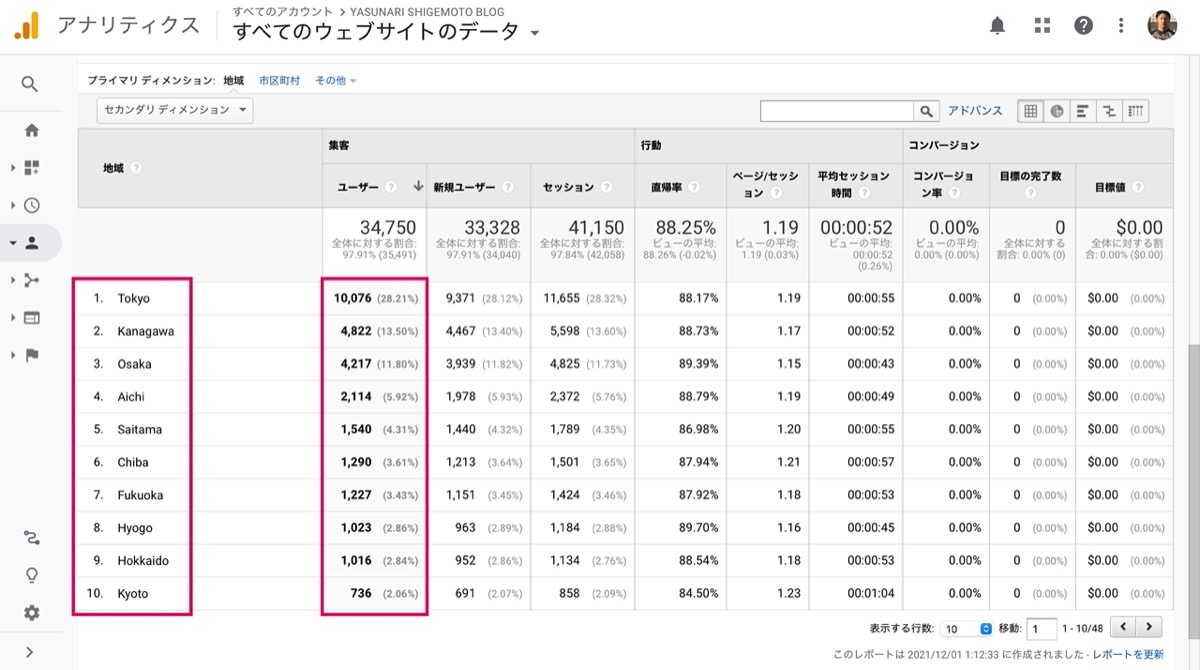The image size is (1200, 670).
Task: Open the Google apps grid
Action: [x=1042, y=26]
